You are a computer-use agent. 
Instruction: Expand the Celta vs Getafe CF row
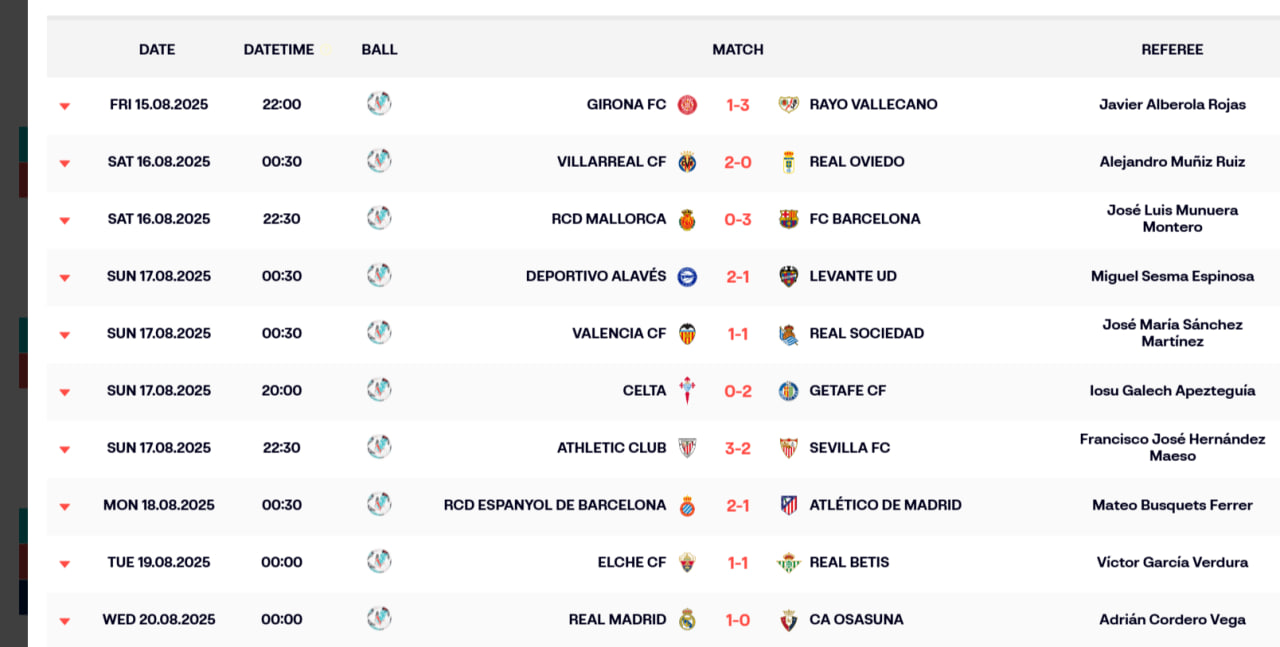(65, 392)
